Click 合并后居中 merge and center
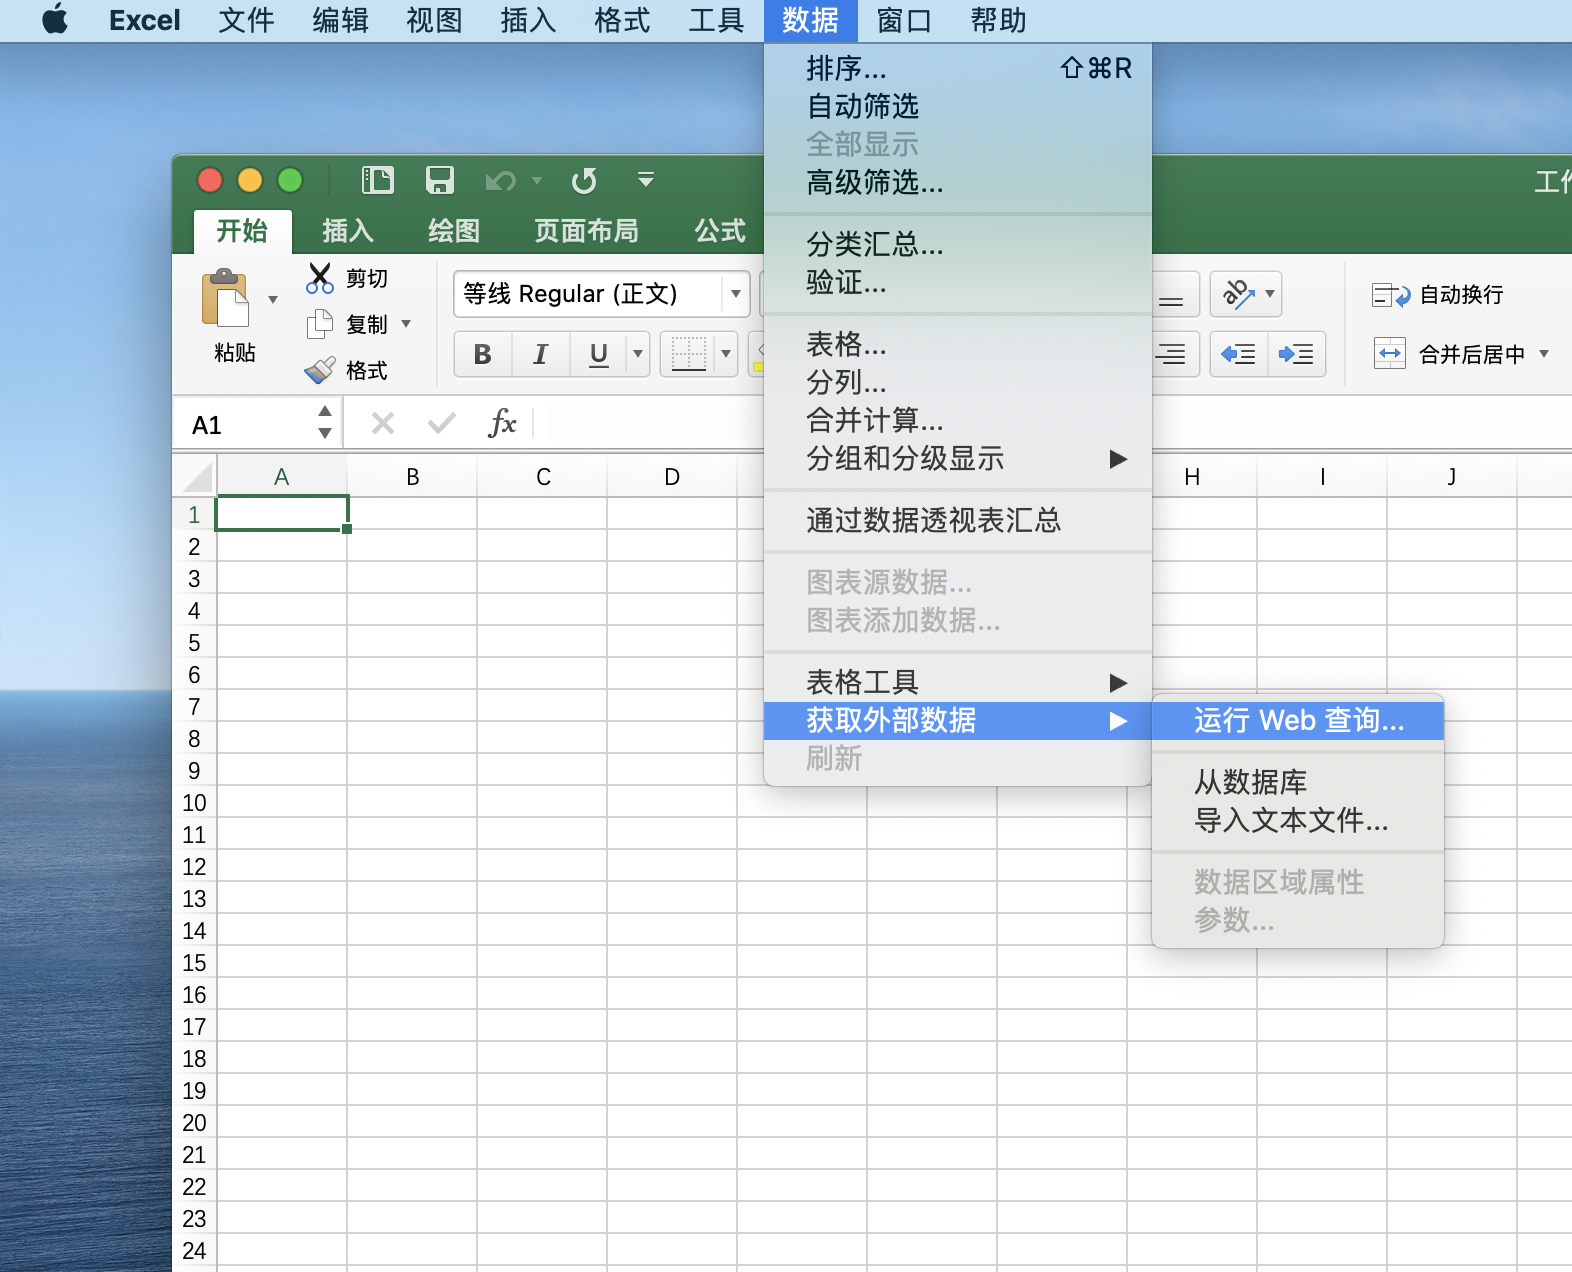The width and height of the screenshot is (1572, 1272). [1449, 354]
